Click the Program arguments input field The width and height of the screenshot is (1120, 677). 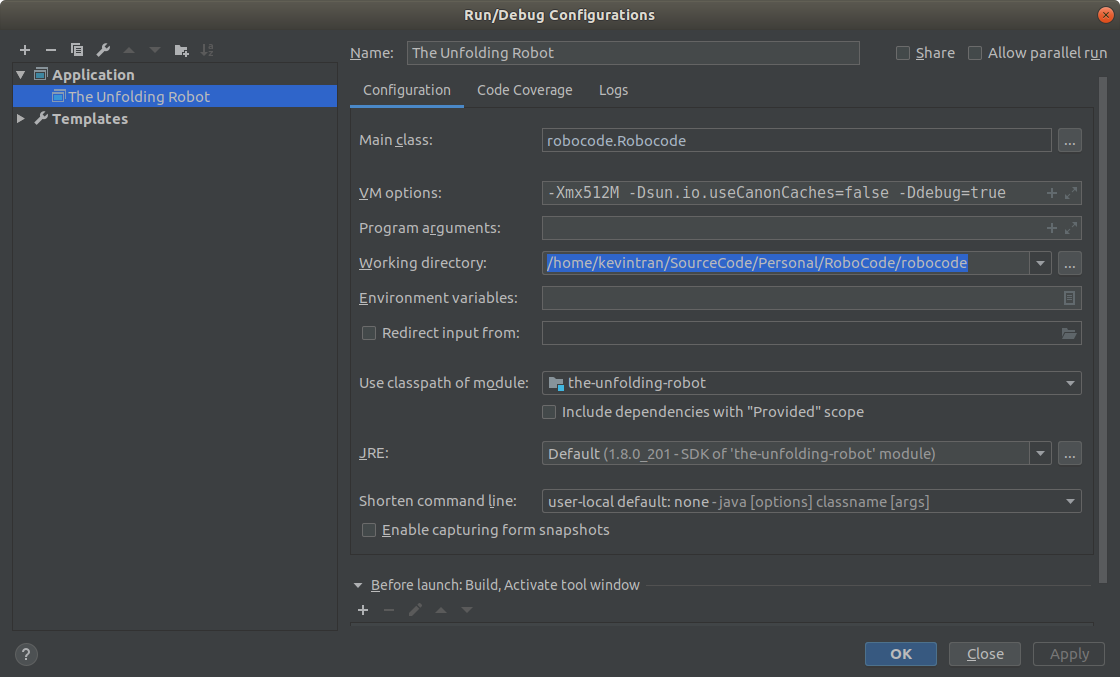click(792, 228)
